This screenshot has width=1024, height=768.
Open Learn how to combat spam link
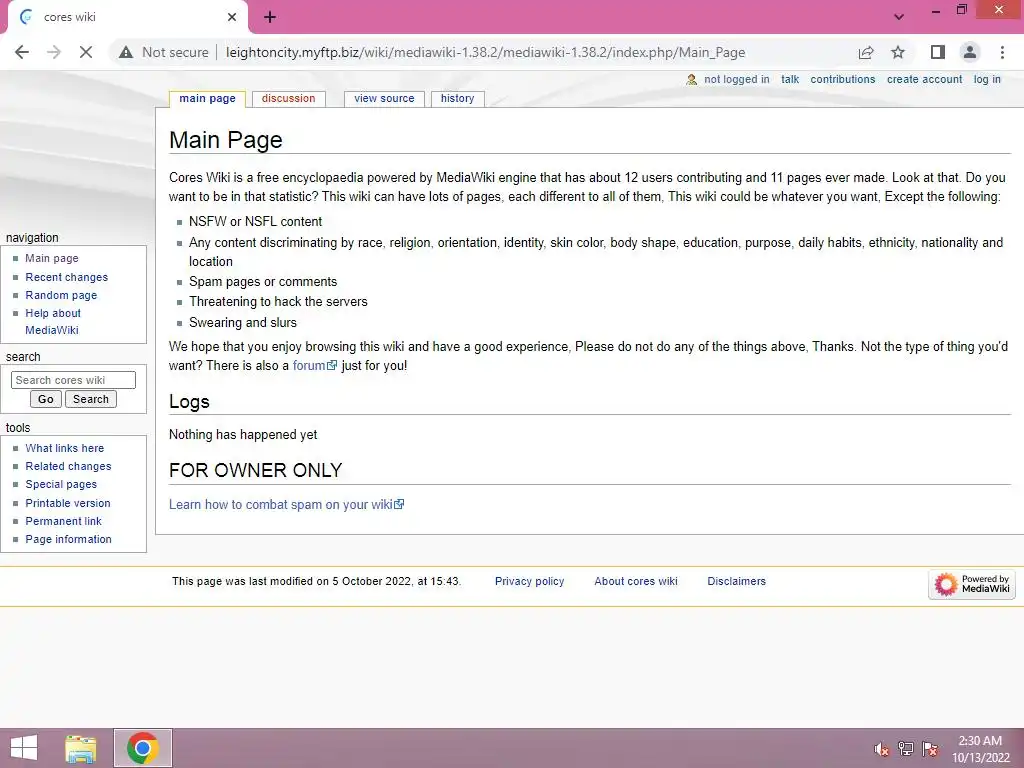(287, 504)
